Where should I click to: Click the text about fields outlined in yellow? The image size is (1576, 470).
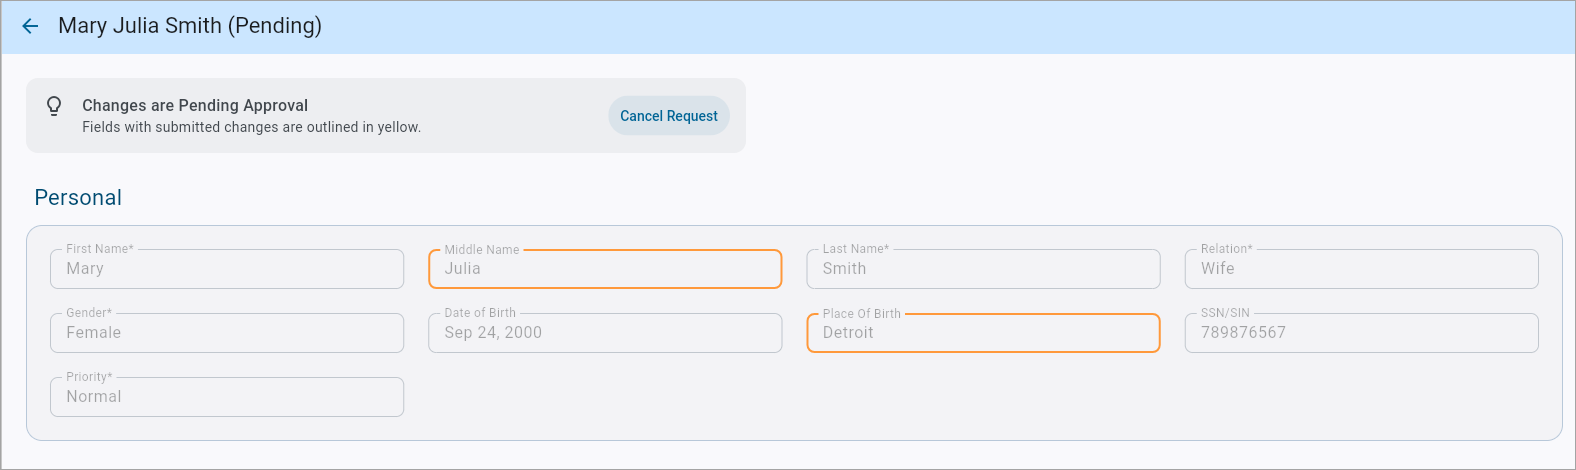[251, 127]
